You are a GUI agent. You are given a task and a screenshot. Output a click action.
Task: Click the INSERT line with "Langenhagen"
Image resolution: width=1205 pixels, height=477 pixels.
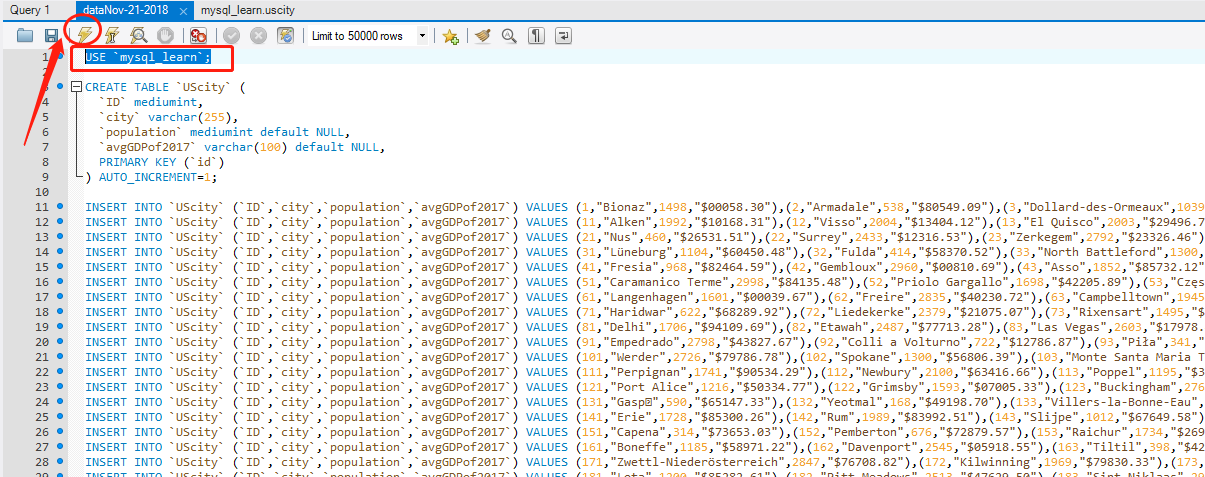coord(644,297)
